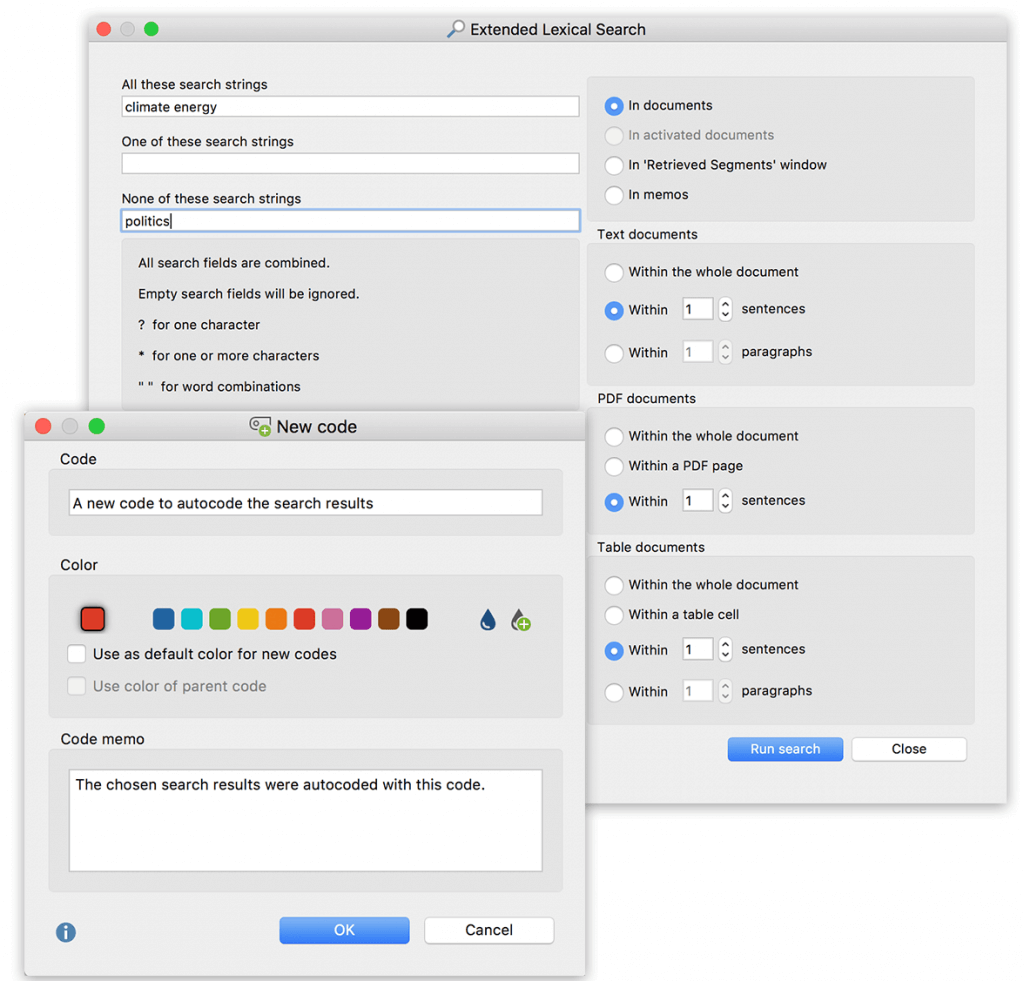Screen dimensions: 1024x981
Task: Choose 'Within a PDF page' option
Action: 614,466
